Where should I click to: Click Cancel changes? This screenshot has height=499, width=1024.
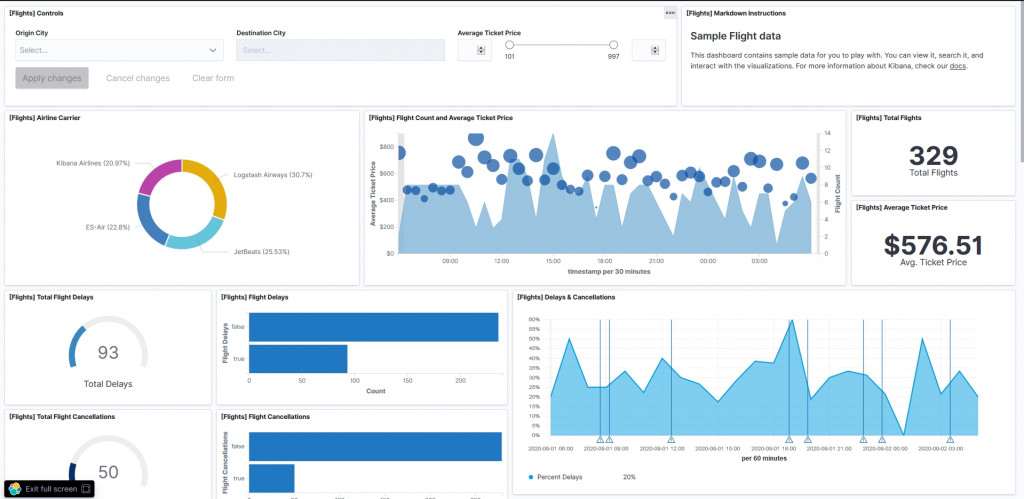click(138, 78)
